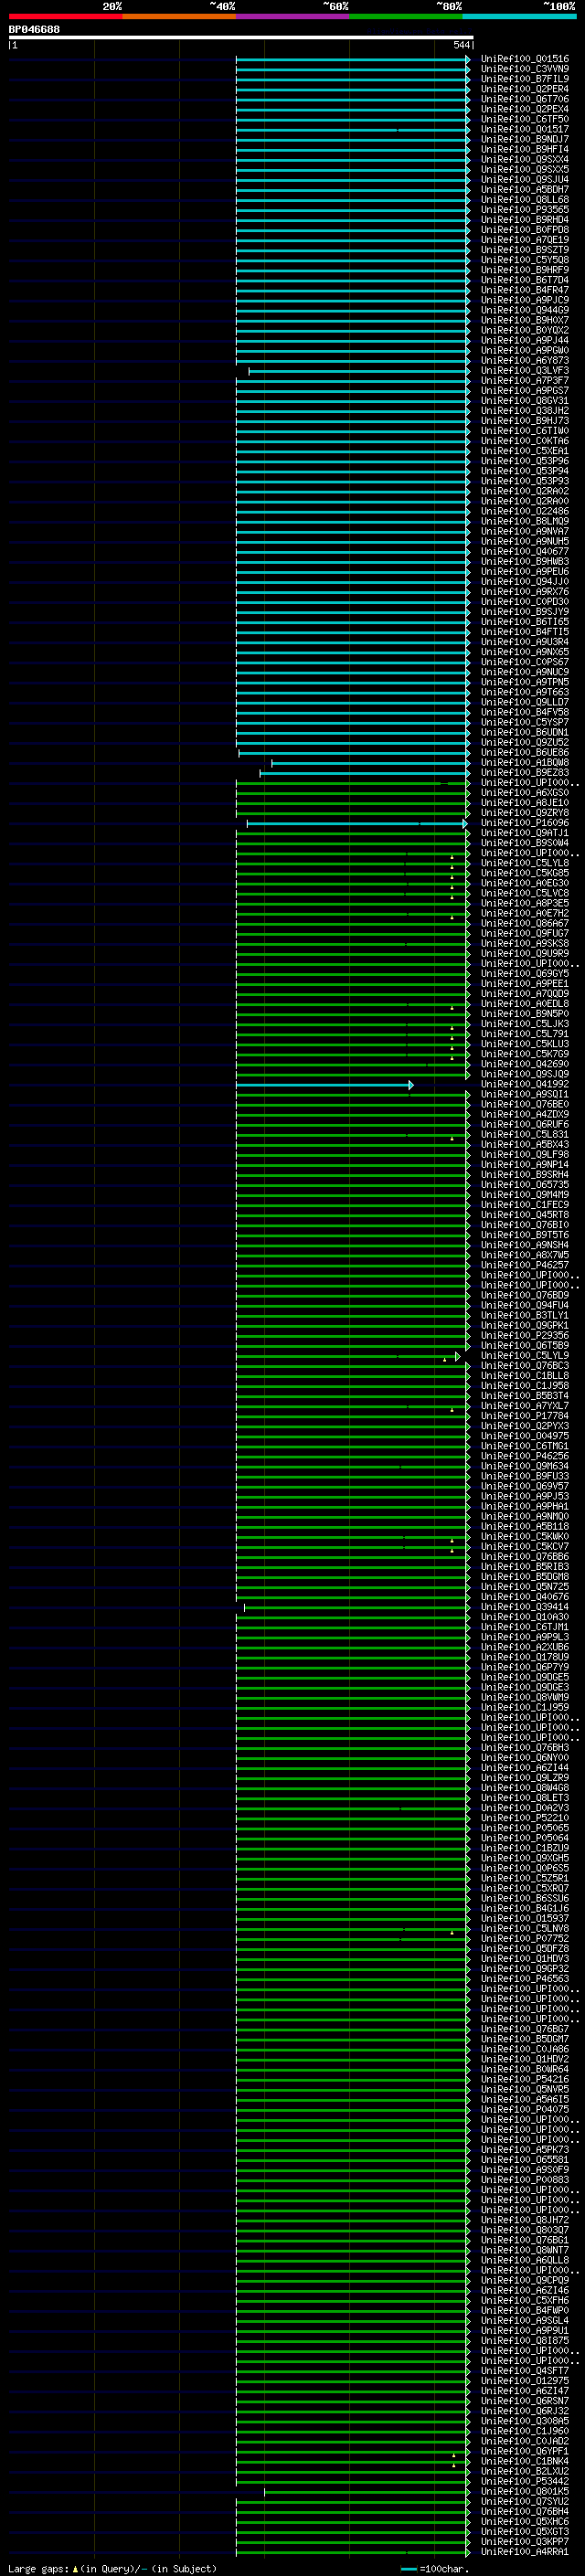Click the cyan alignment bar for UniRef100_P16096
The image size is (585, 2576).
click(357, 824)
